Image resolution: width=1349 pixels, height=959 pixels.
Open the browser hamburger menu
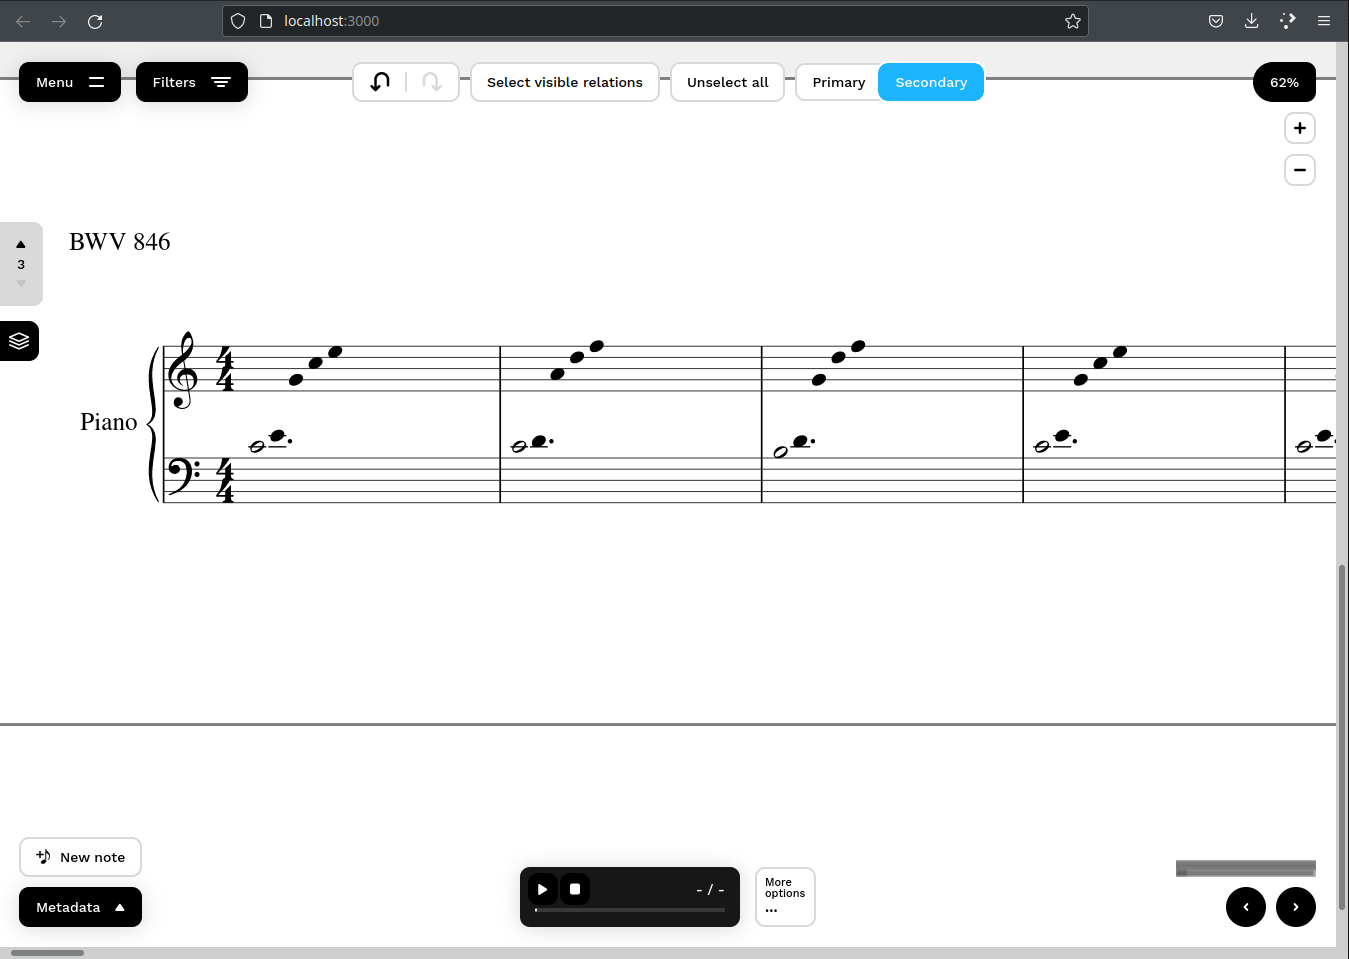(1323, 21)
